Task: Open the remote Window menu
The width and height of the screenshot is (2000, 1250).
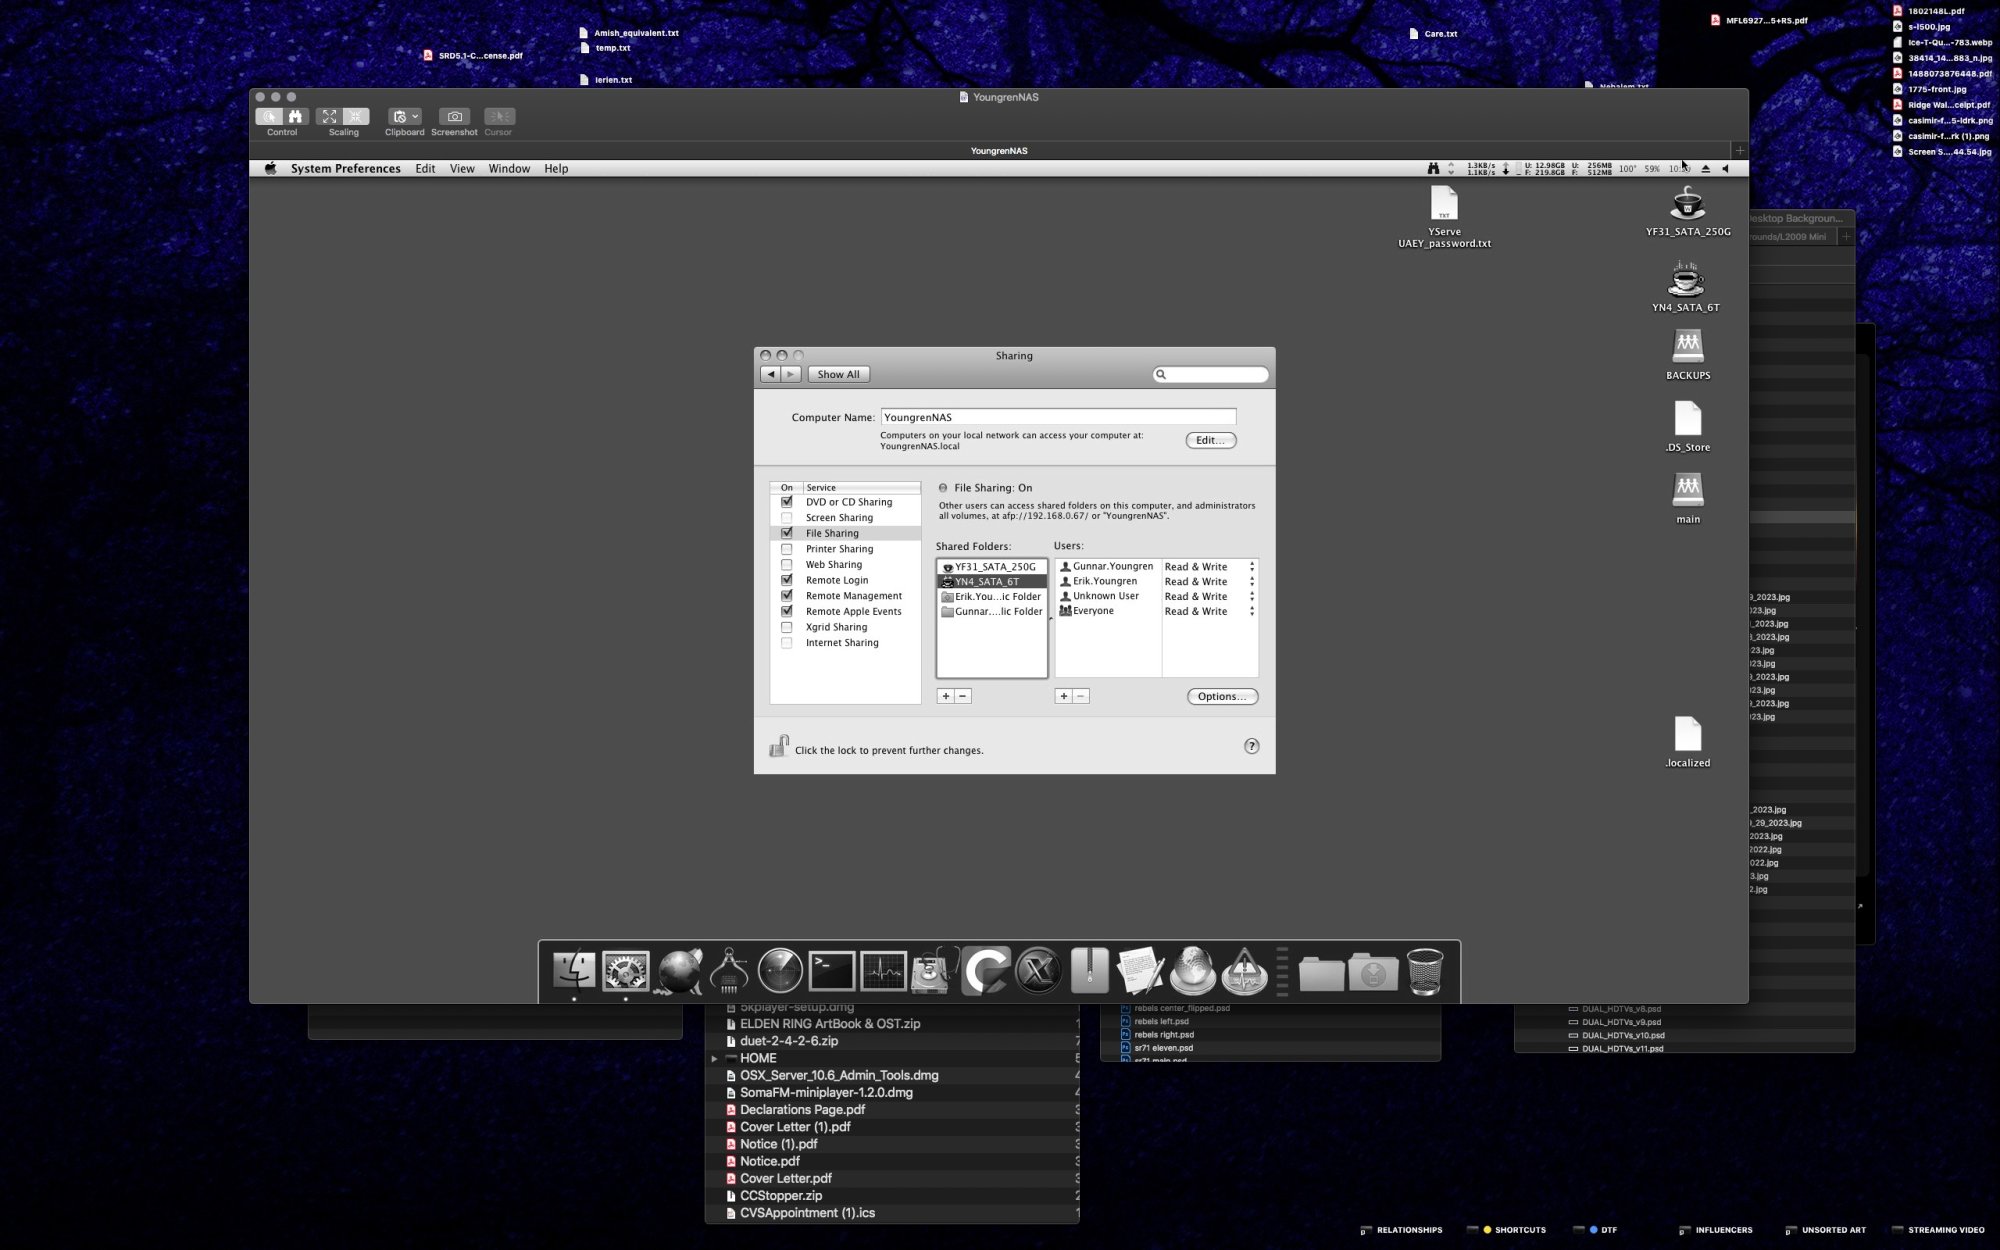Action: (x=509, y=169)
